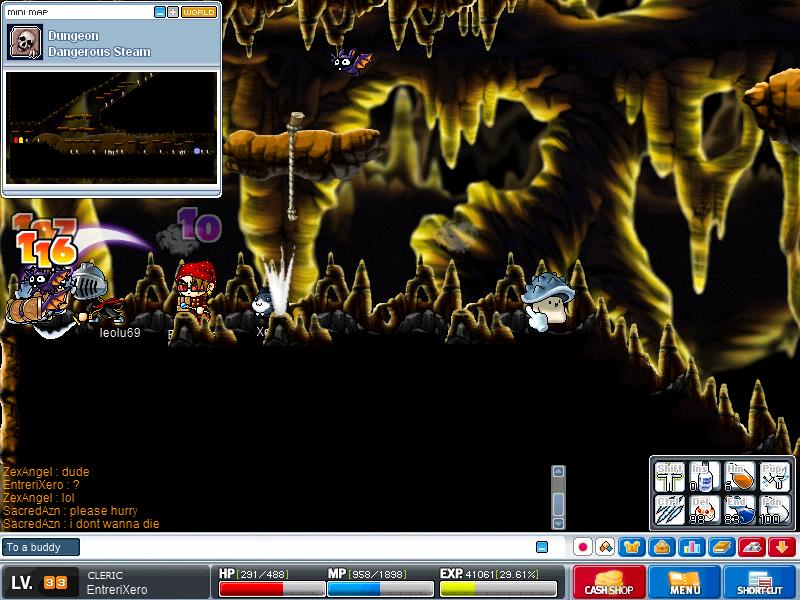Use the Hm quick-slot orange potion
800x600 pixels.
[739, 478]
